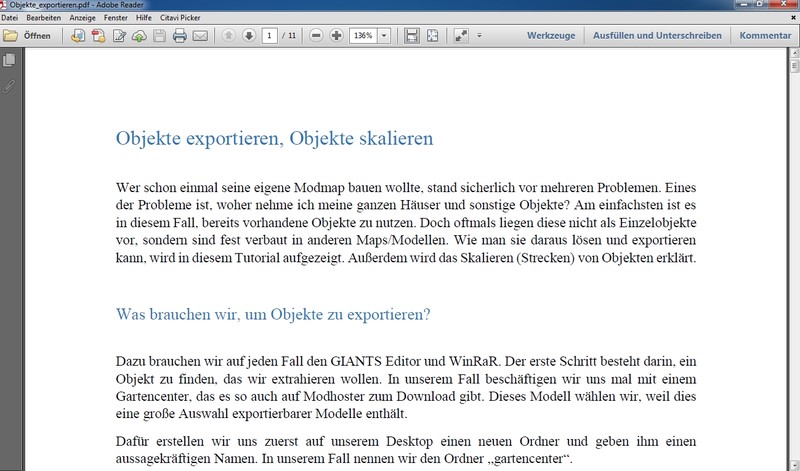Open the Kommentar pane
Screen dimensions: 800x471
click(x=765, y=36)
